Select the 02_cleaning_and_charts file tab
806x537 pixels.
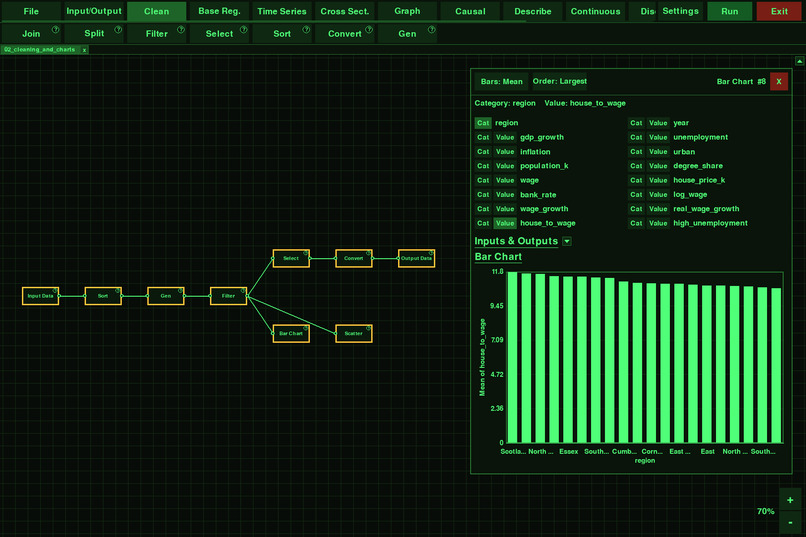tap(40, 50)
